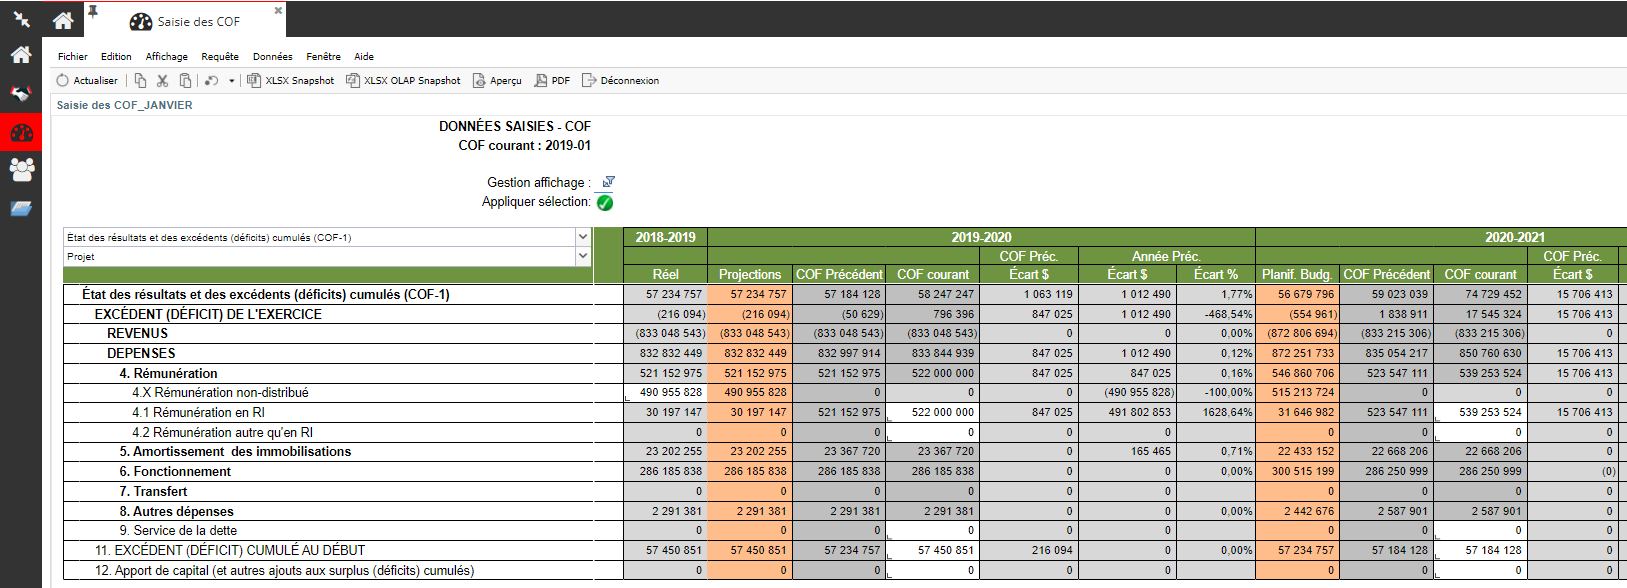Open the Données menu
1627x588 pixels.
pyautogui.click(x=273, y=56)
